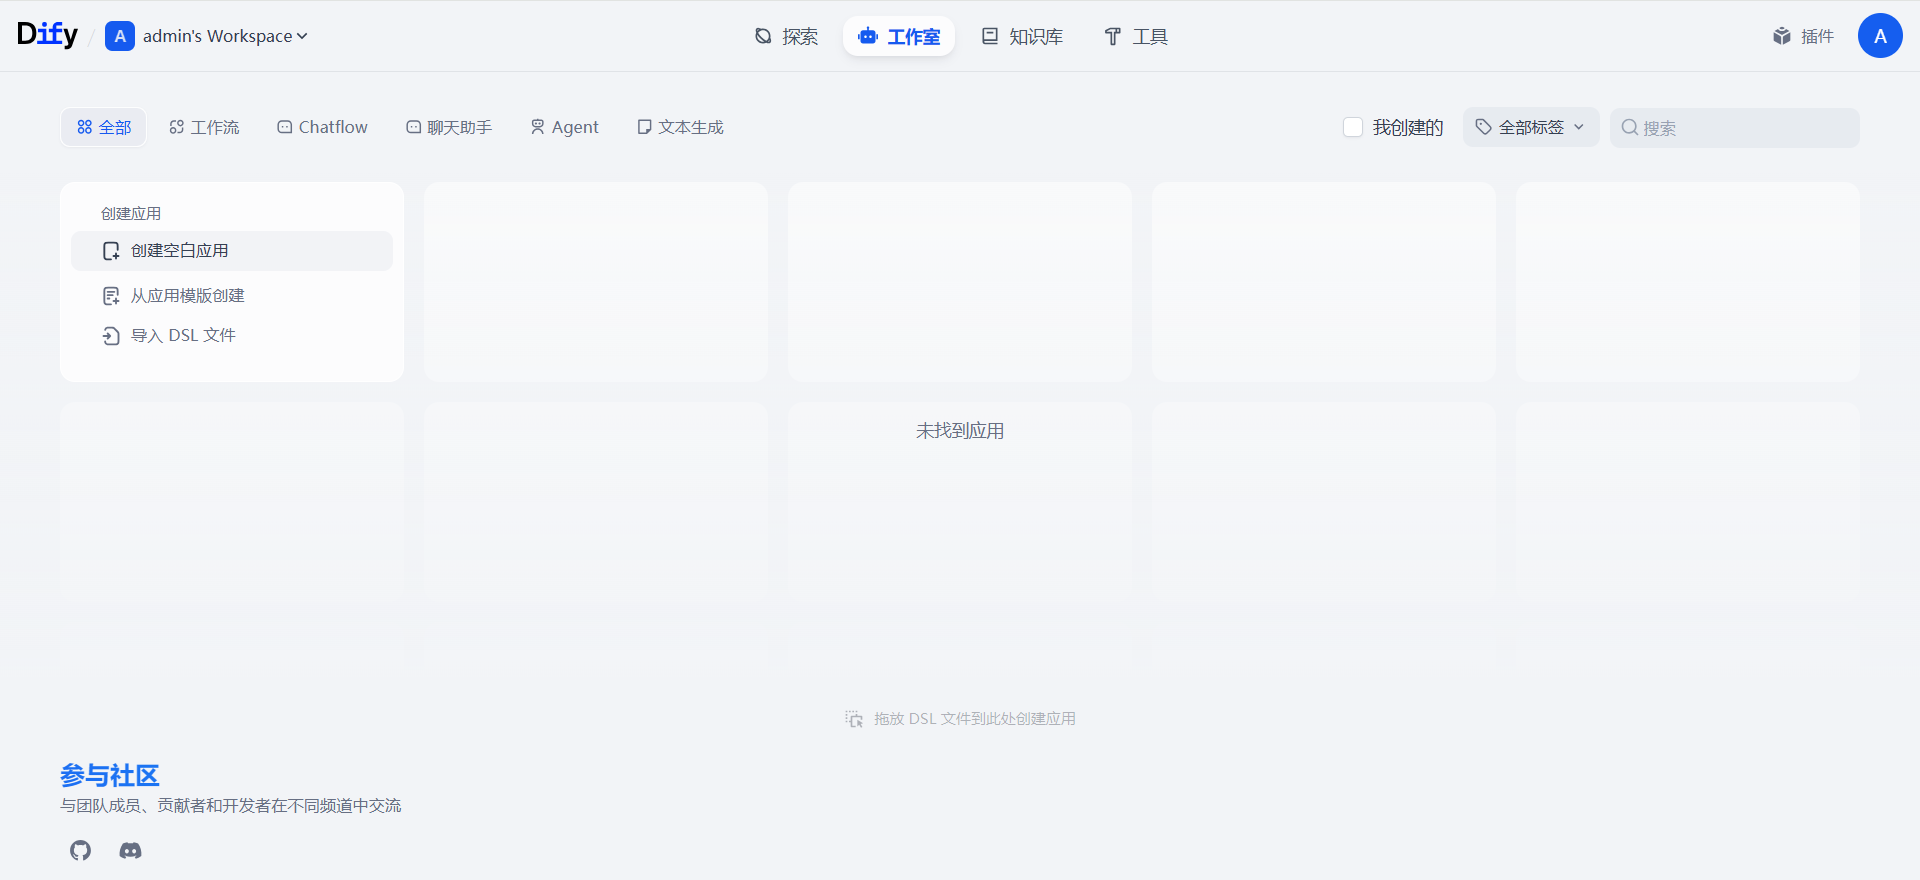The width and height of the screenshot is (1920, 880).
Task: Open the Discord community icon
Action: pyautogui.click(x=130, y=850)
